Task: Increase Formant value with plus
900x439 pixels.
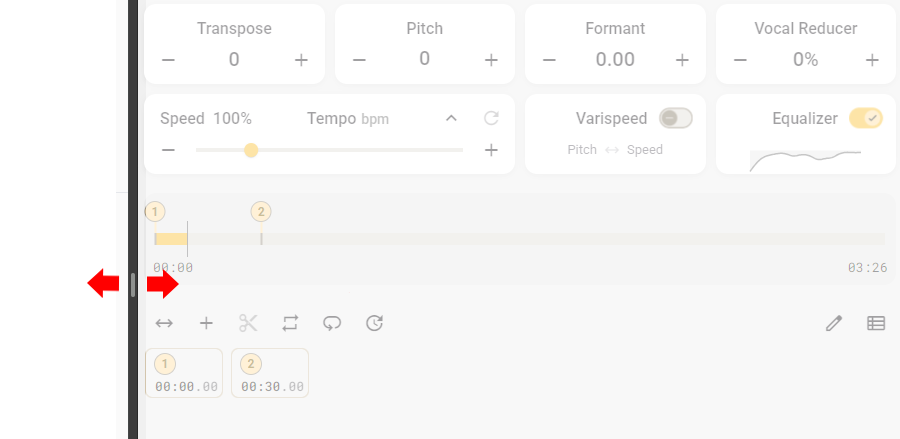Action: pos(682,60)
